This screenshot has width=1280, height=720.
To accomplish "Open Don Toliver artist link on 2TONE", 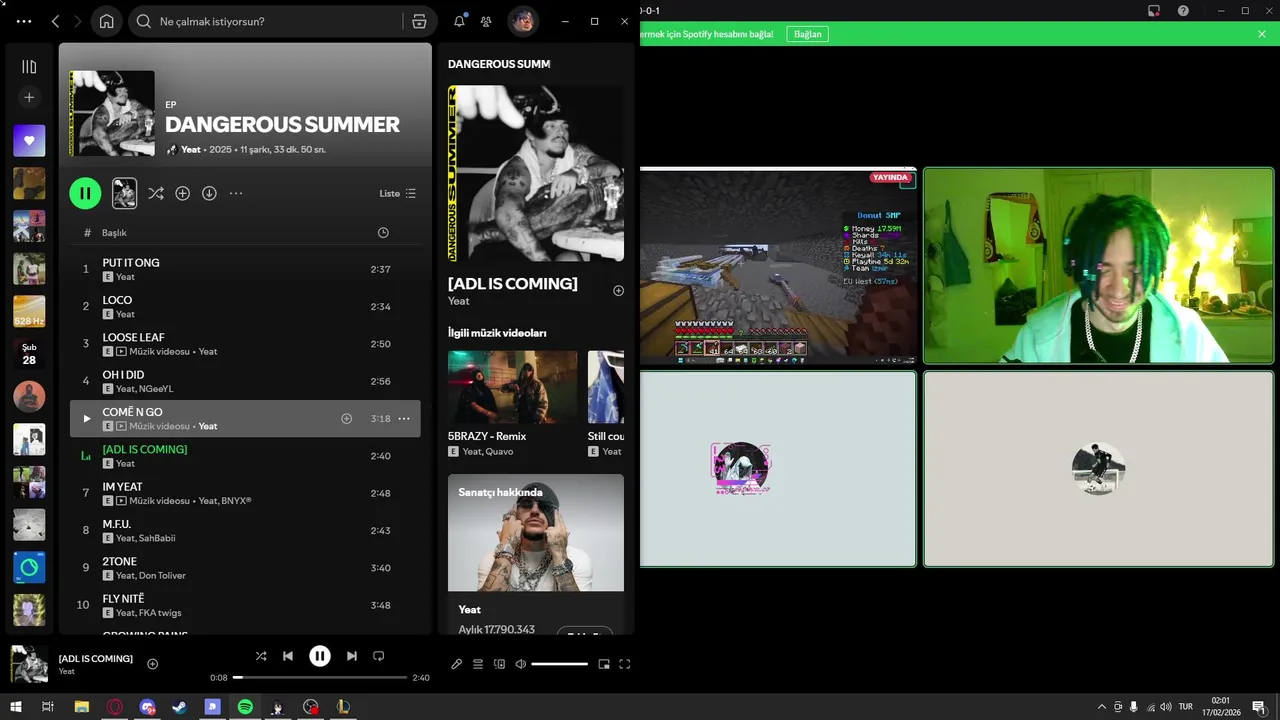I will tap(163, 576).
